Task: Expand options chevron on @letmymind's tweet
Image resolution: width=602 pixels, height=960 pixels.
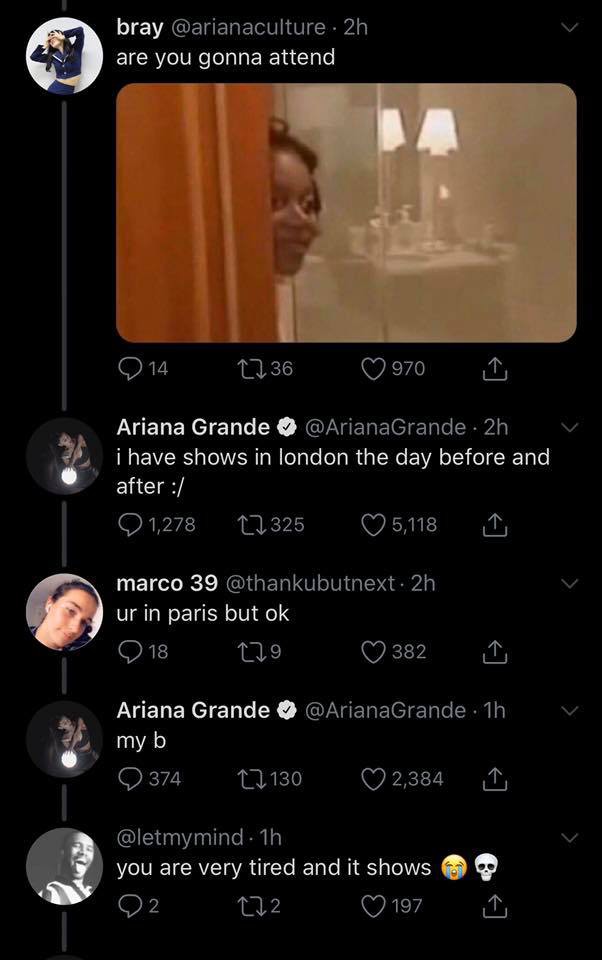Action: tap(570, 838)
